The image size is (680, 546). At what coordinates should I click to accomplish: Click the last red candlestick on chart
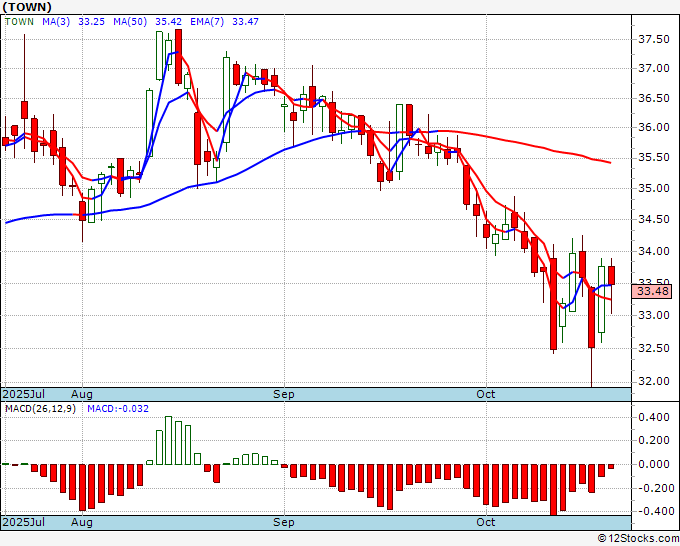(x=611, y=276)
